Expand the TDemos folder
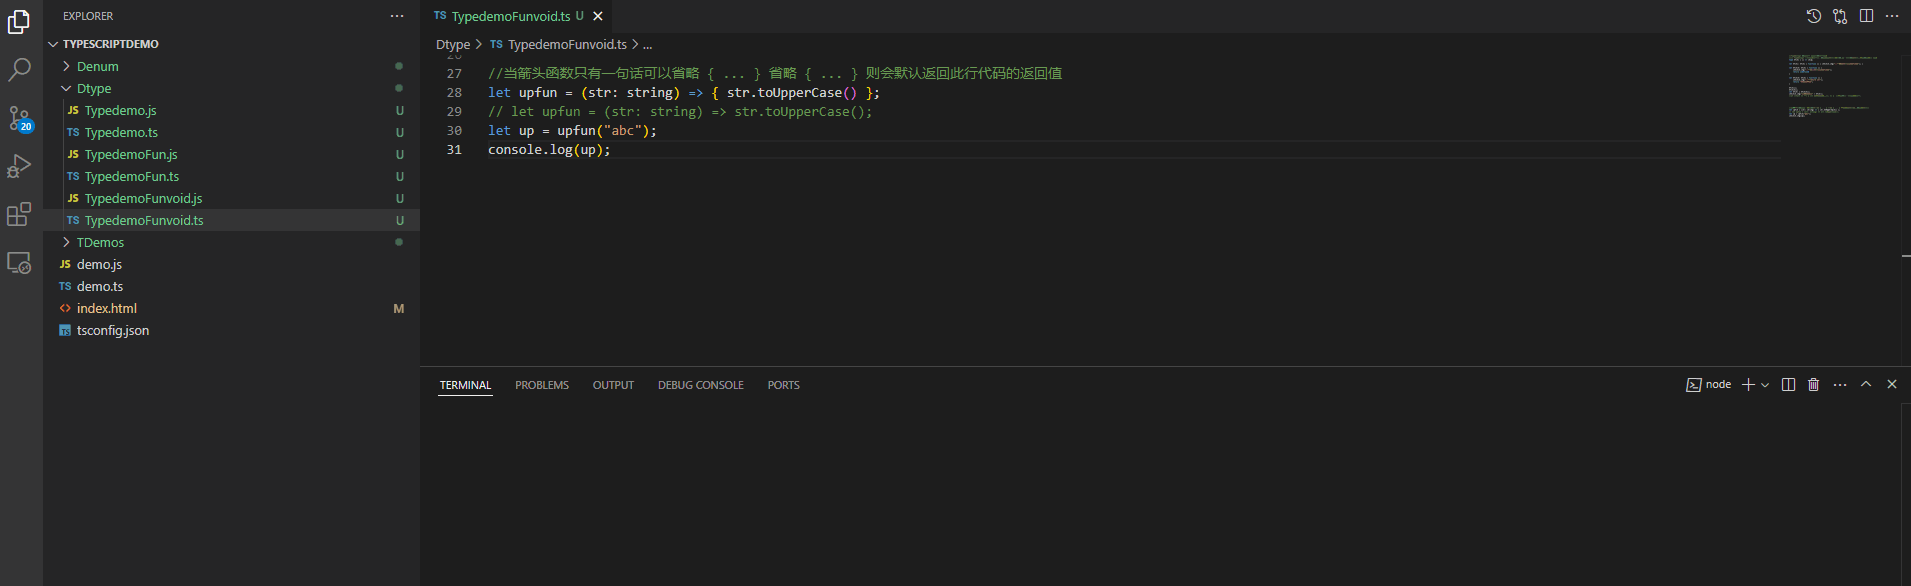This screenshot has width=1911, height=586. (x=232, y=242)
